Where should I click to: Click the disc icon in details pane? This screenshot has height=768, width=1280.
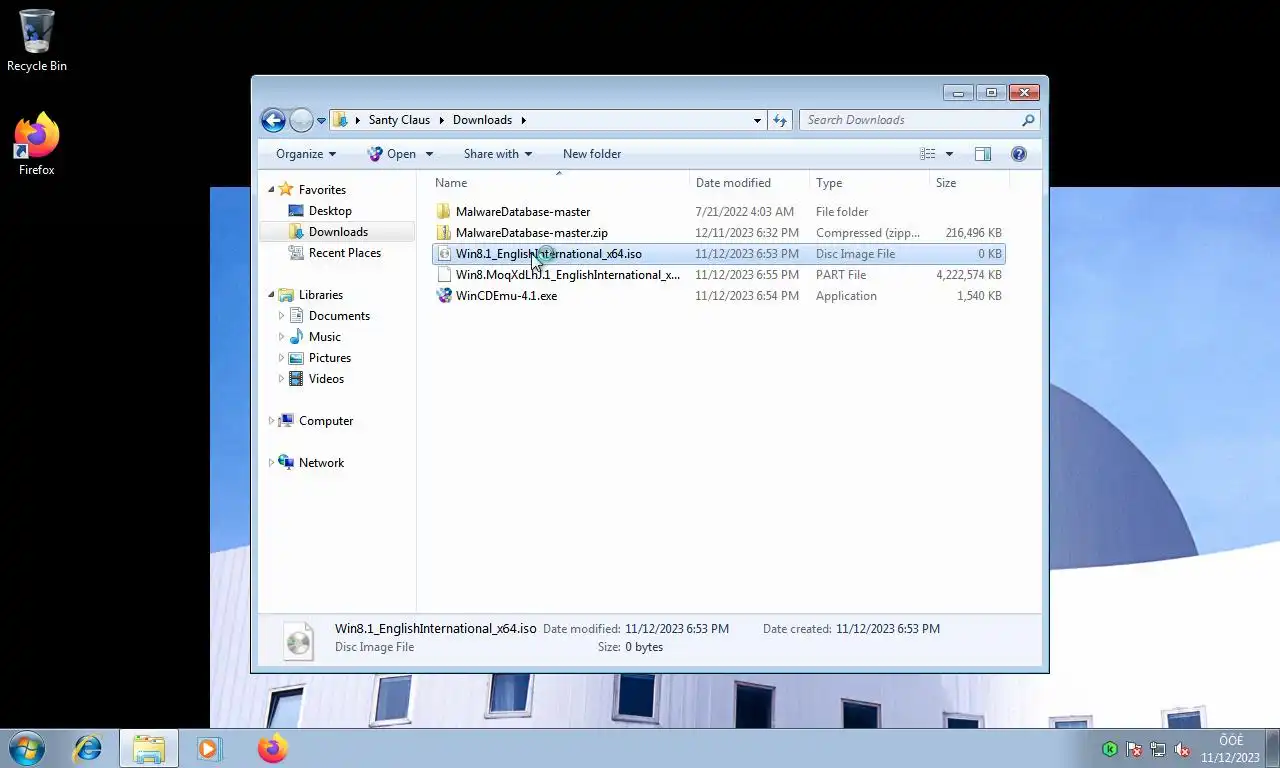(299, 640)
